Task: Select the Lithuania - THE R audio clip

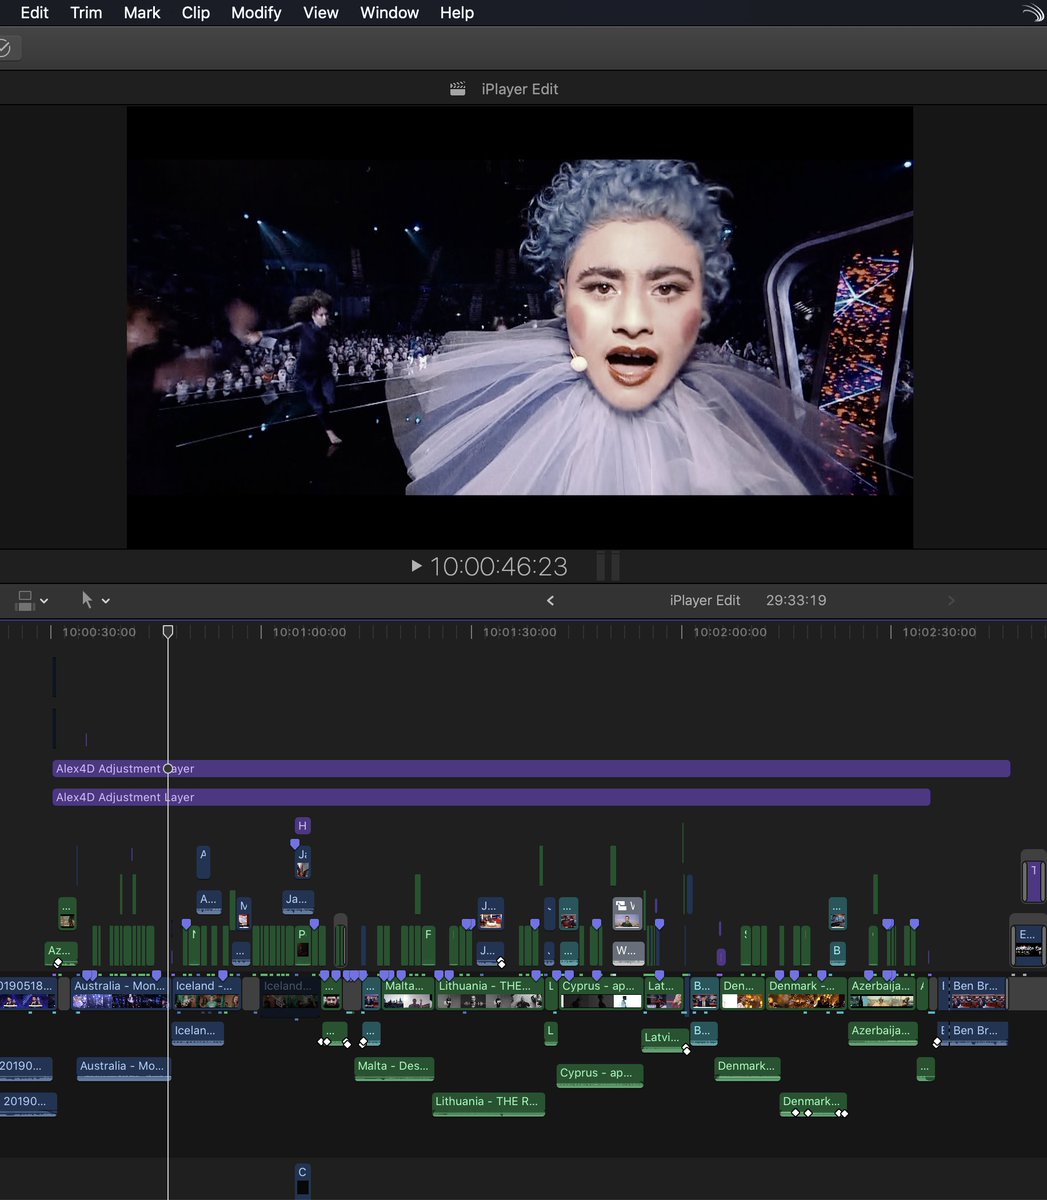Action: click(489, 1103)
